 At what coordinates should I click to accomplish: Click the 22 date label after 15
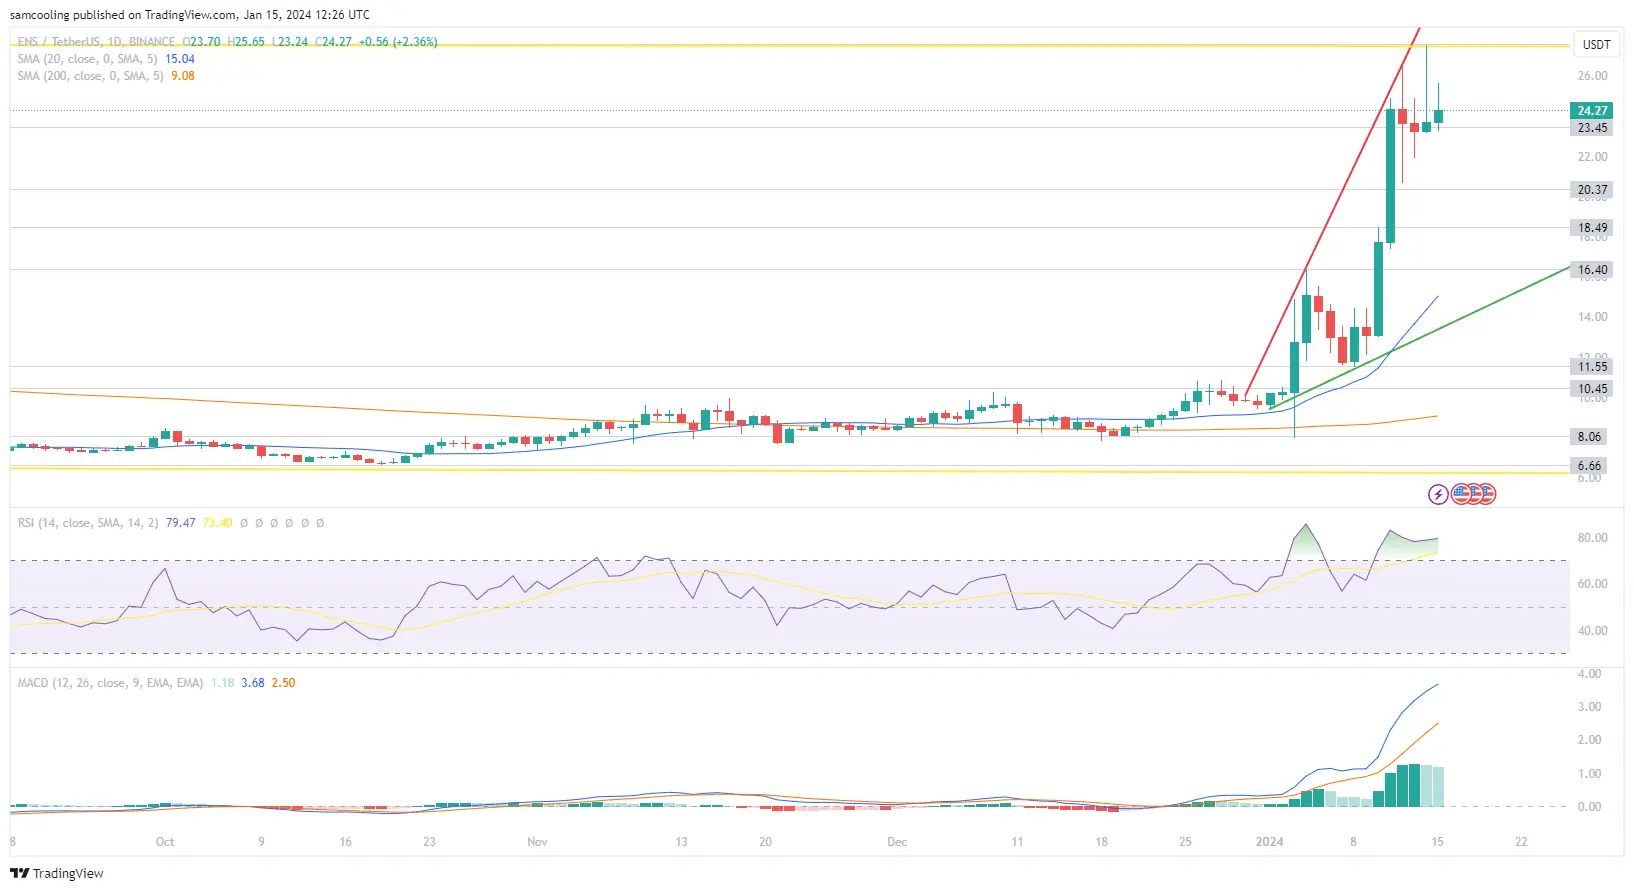[x=1521, y=842]
